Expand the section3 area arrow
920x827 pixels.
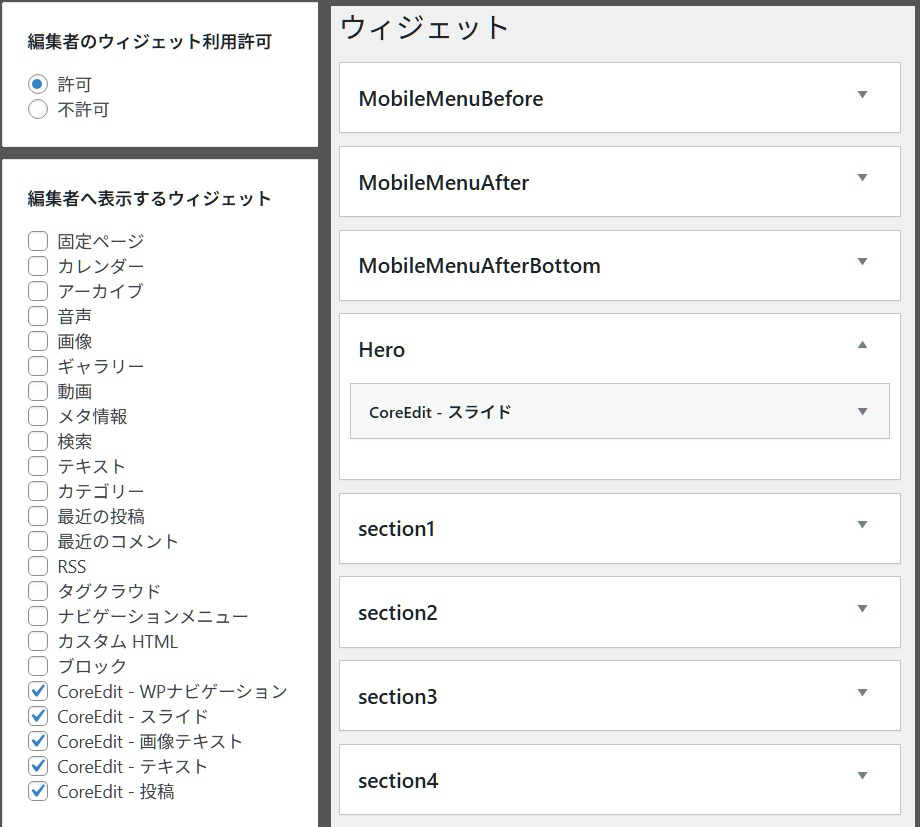tap(862, 692)
